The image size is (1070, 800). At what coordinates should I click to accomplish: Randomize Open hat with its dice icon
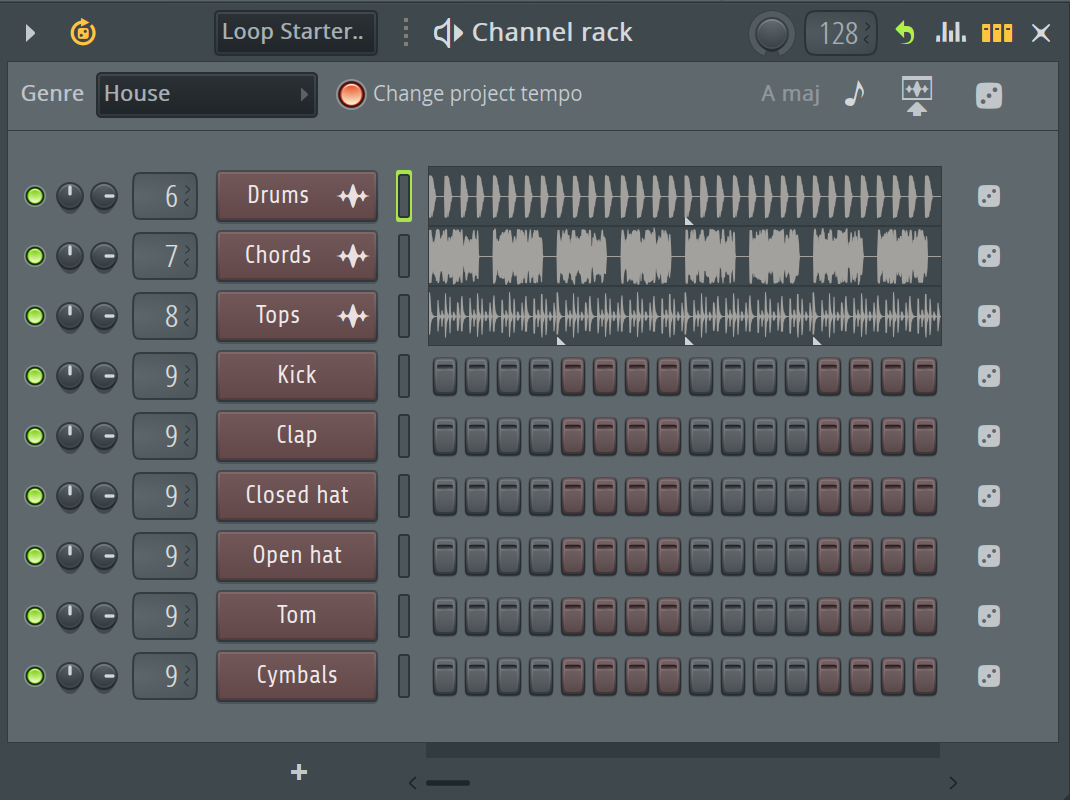[989, 556]
